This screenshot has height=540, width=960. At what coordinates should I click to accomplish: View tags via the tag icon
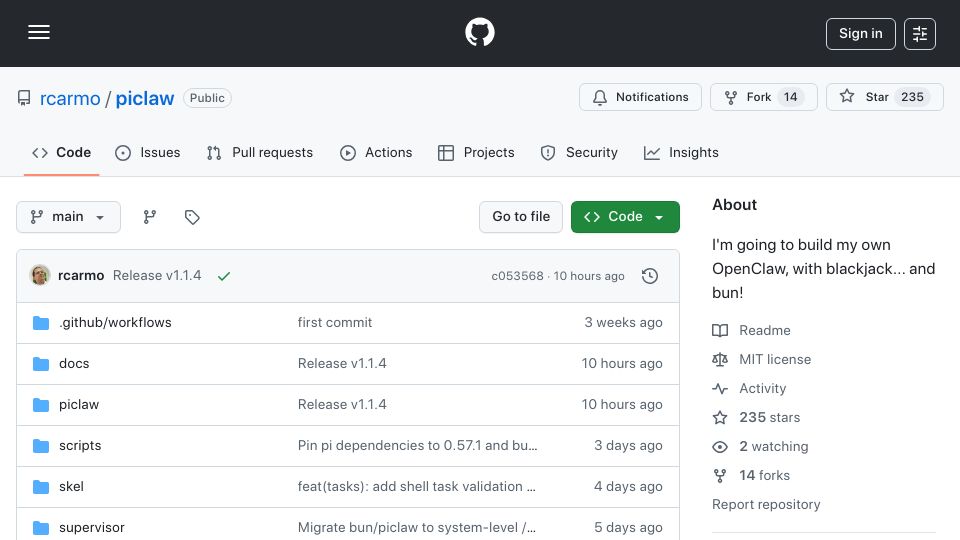[x=192, y=217]
